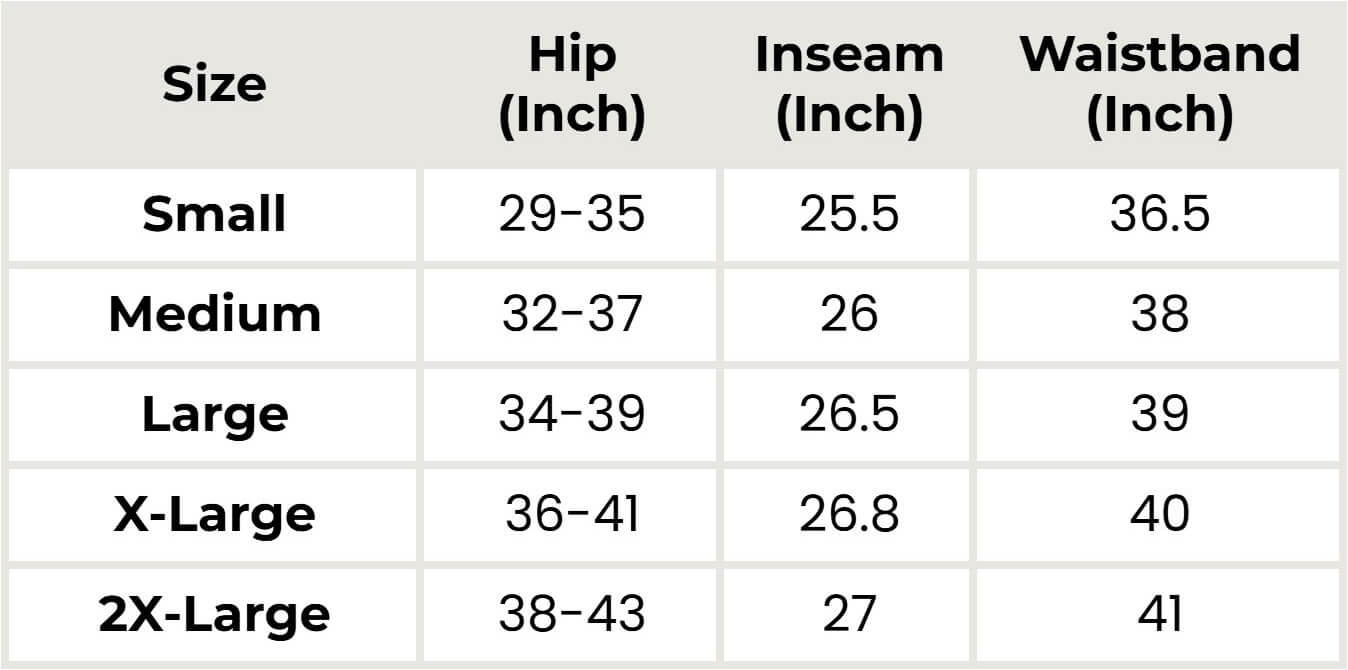Select the waistband value 41 cell

1159,614
